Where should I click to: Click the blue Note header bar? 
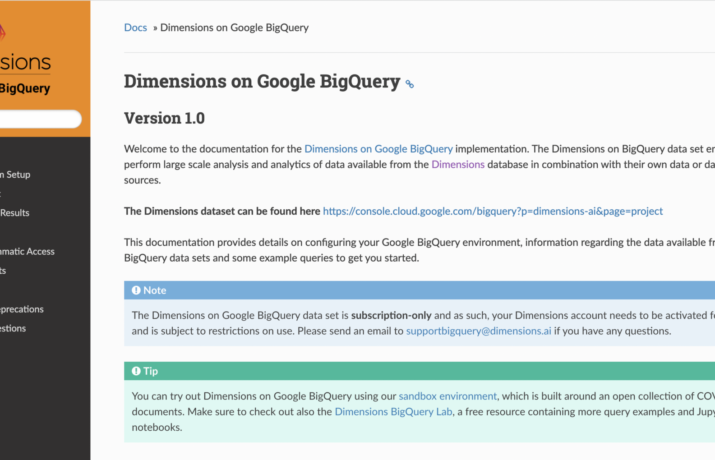point(420,290)
